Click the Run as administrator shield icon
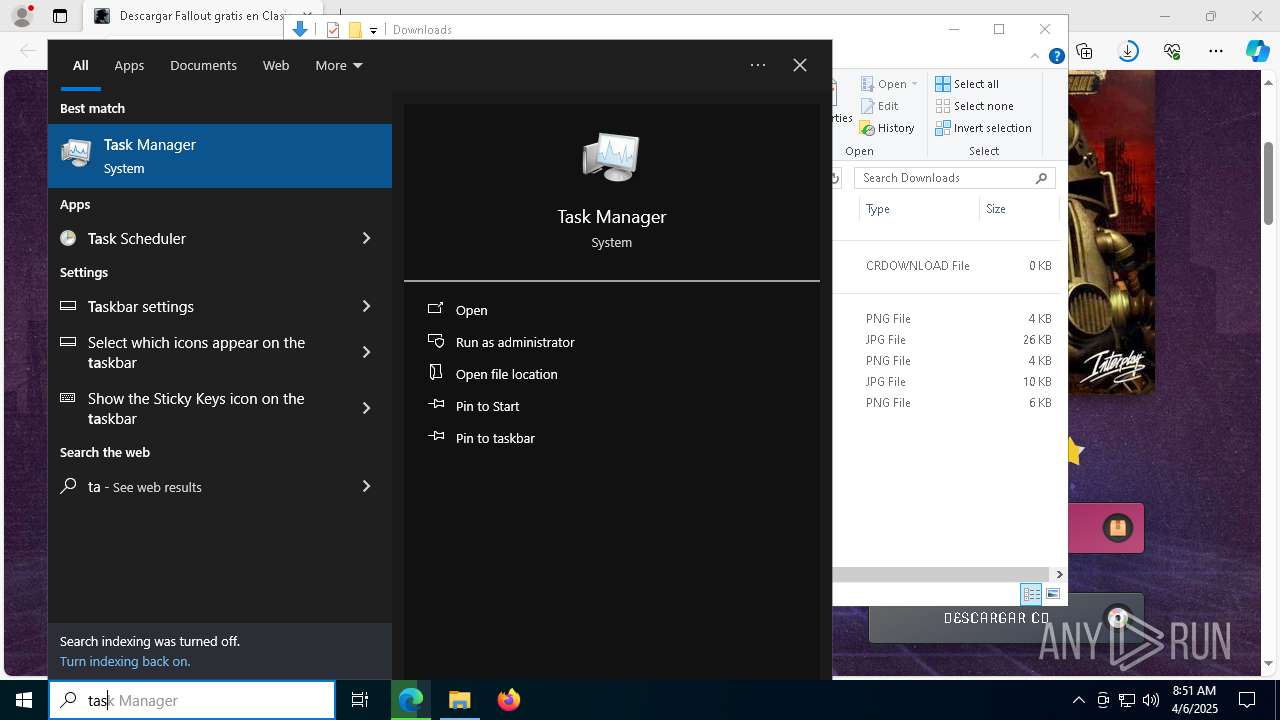 coord(435,341)
